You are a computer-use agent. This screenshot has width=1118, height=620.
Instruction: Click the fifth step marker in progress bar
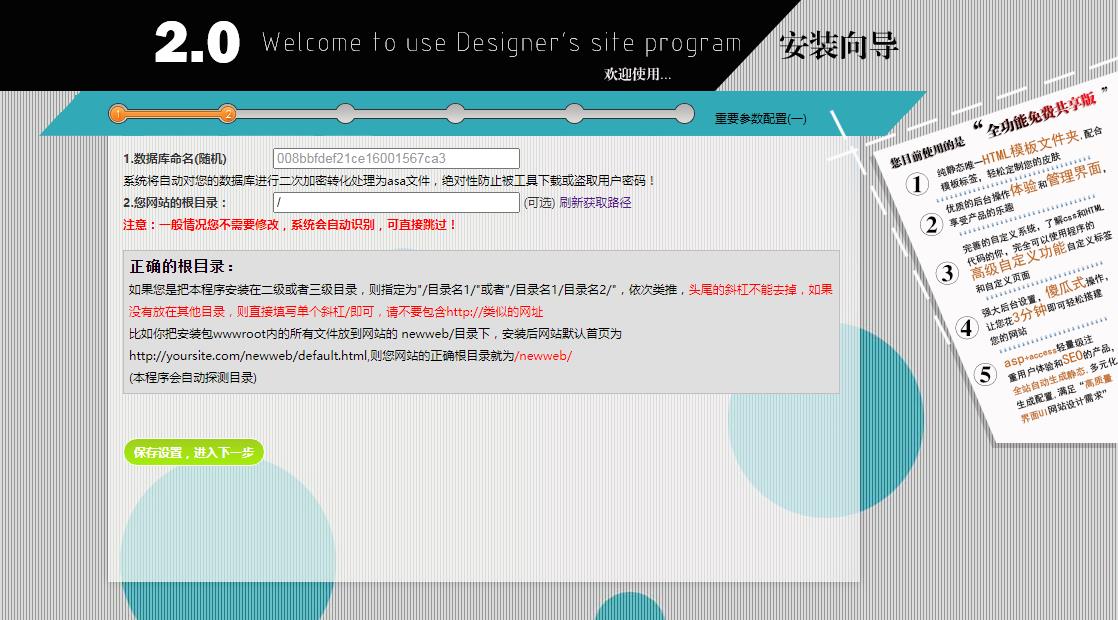point(574,113)
